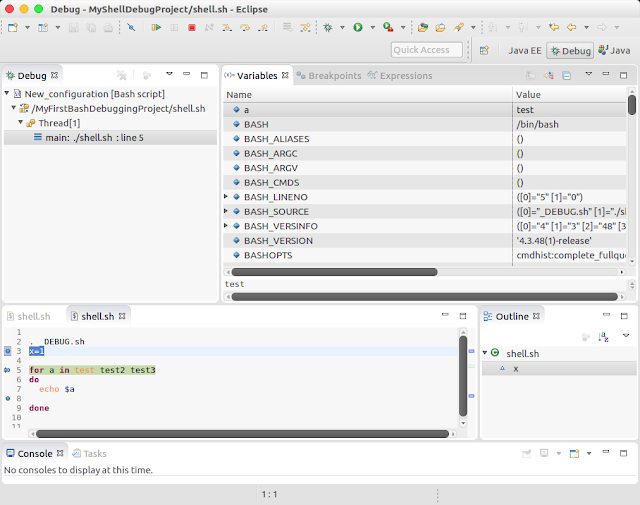Image resolution: width=640 pixels, height=505 pixels.
Task: Click the Variables vertical scrollbar
Action: point(632,105)
